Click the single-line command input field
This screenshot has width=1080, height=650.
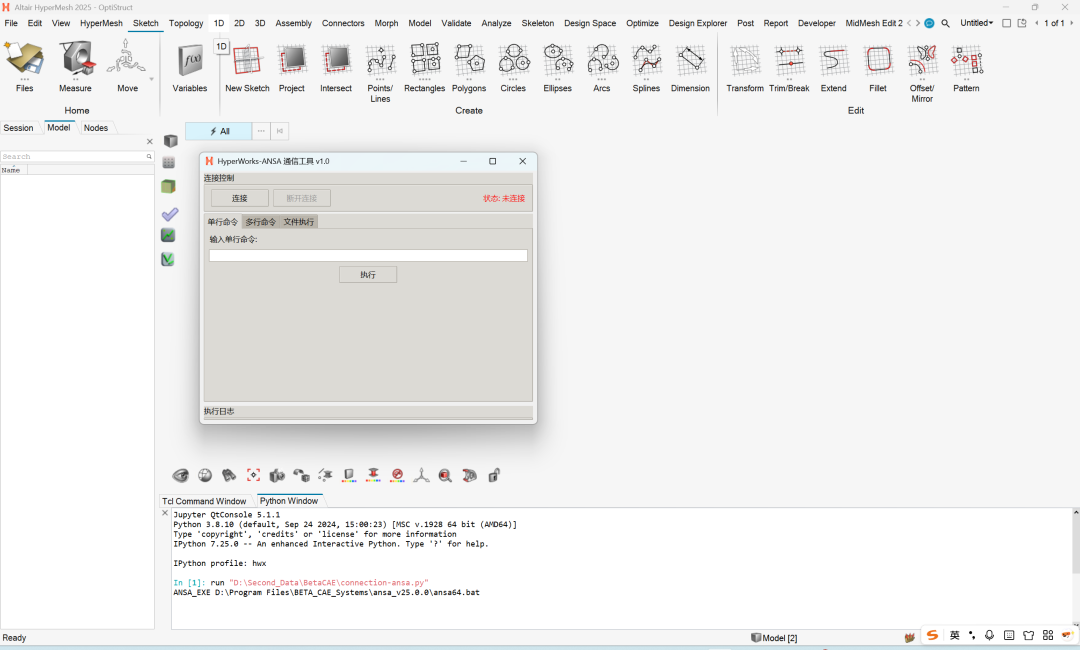[x=368, y=256]
